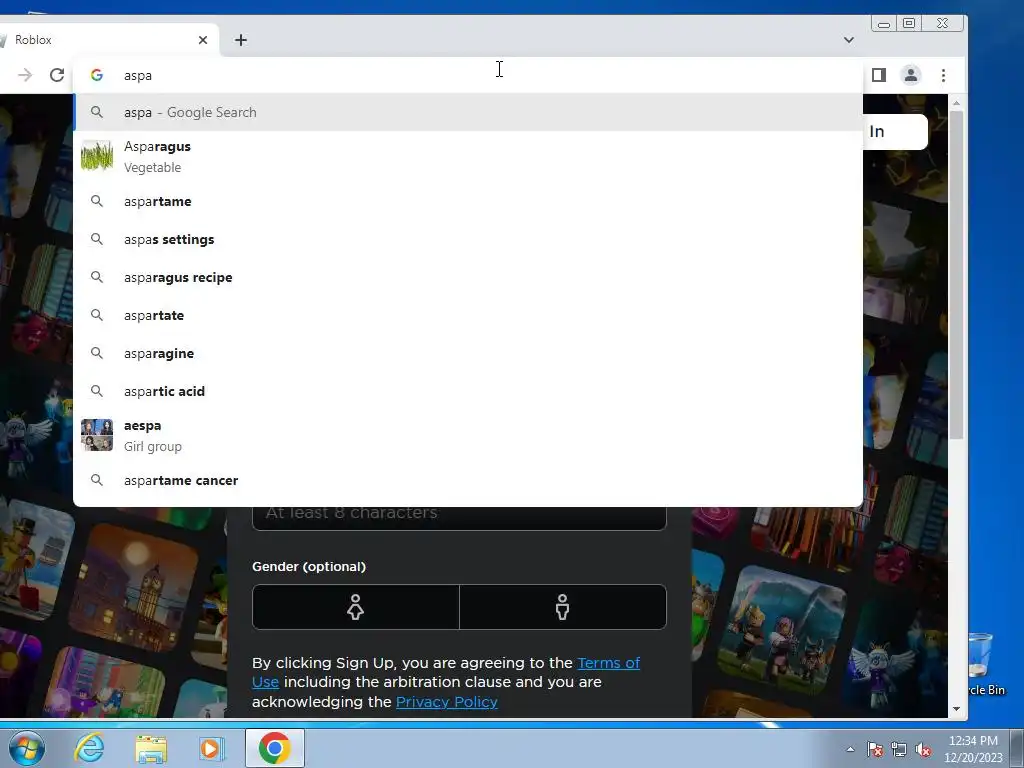Click search icon beside 'aspartic acid'
This screenshot has height=768, width=1024.
(x=97, y=391)
